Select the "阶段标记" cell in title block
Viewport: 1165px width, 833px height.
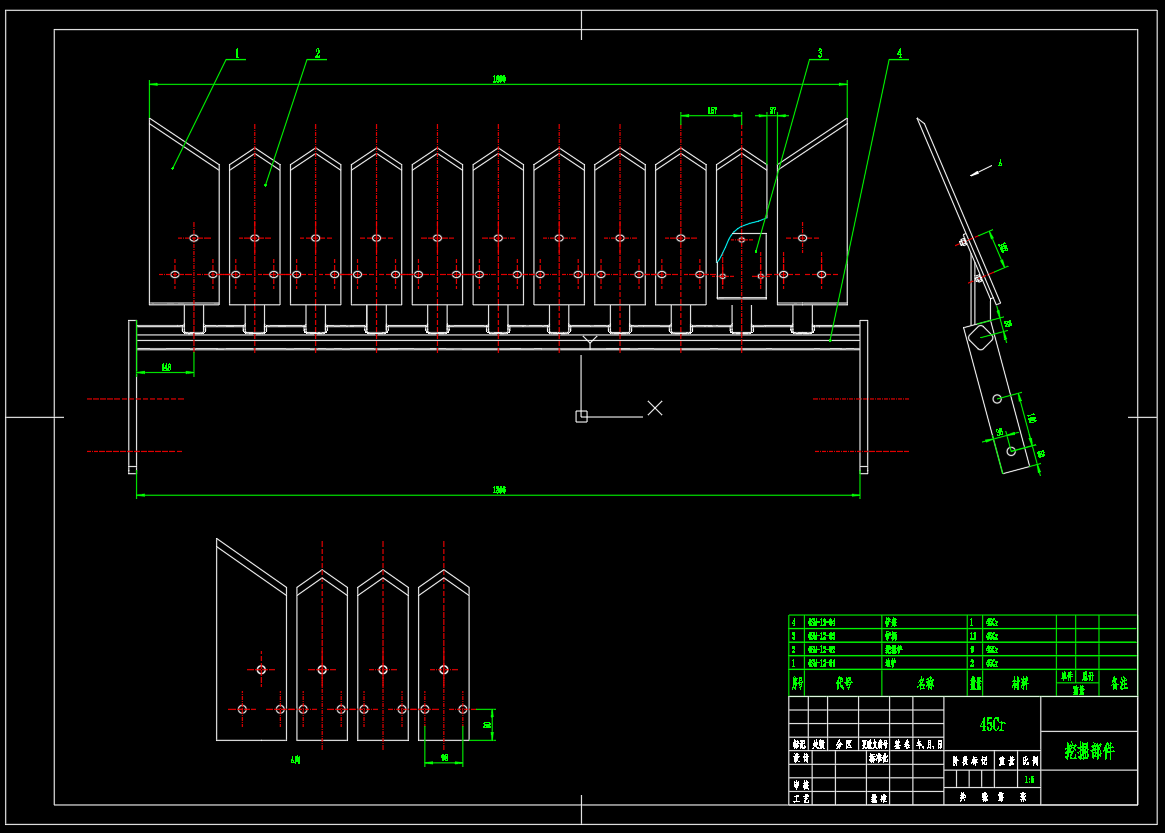pyautogui.click(x=970, y=761)
